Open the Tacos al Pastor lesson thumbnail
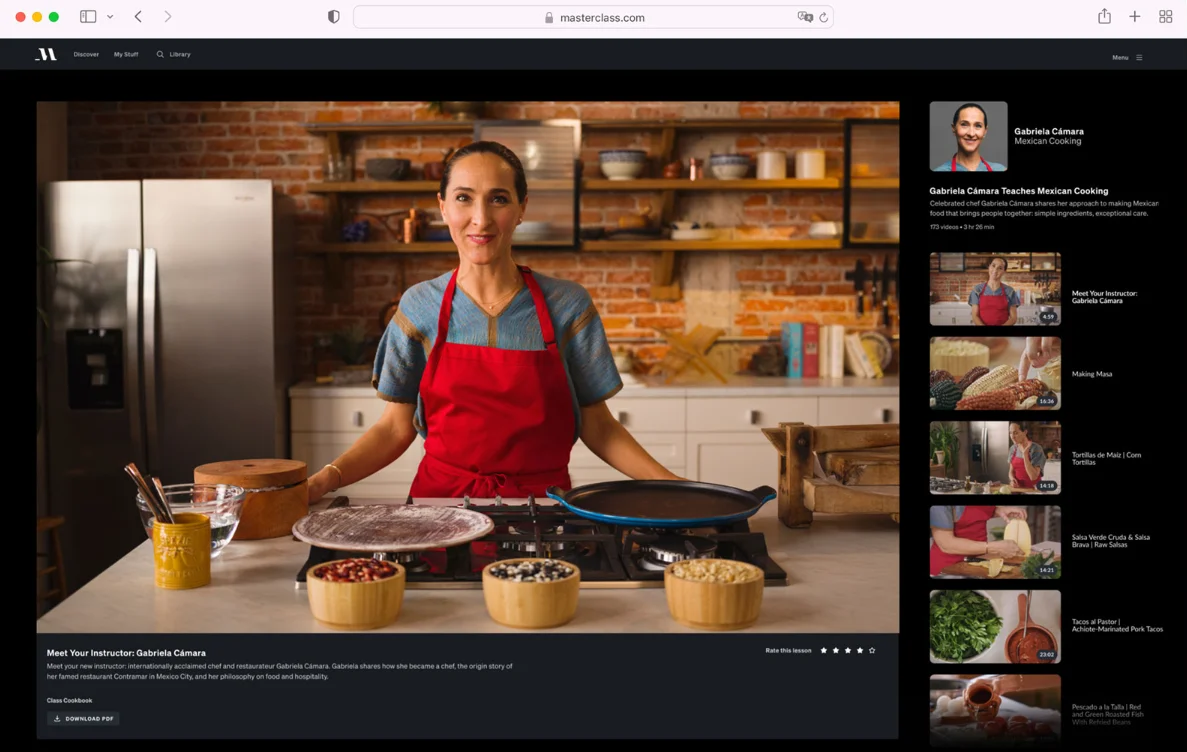Screen dimensions: 1187x752 (x=995, y=626)
